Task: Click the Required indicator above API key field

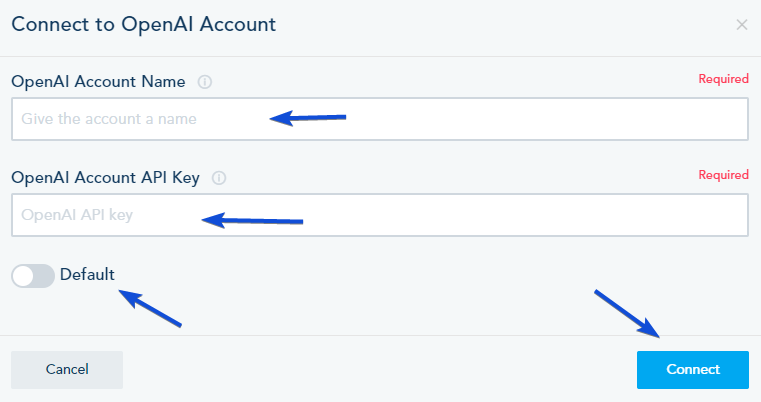Action: pos(723,175)
